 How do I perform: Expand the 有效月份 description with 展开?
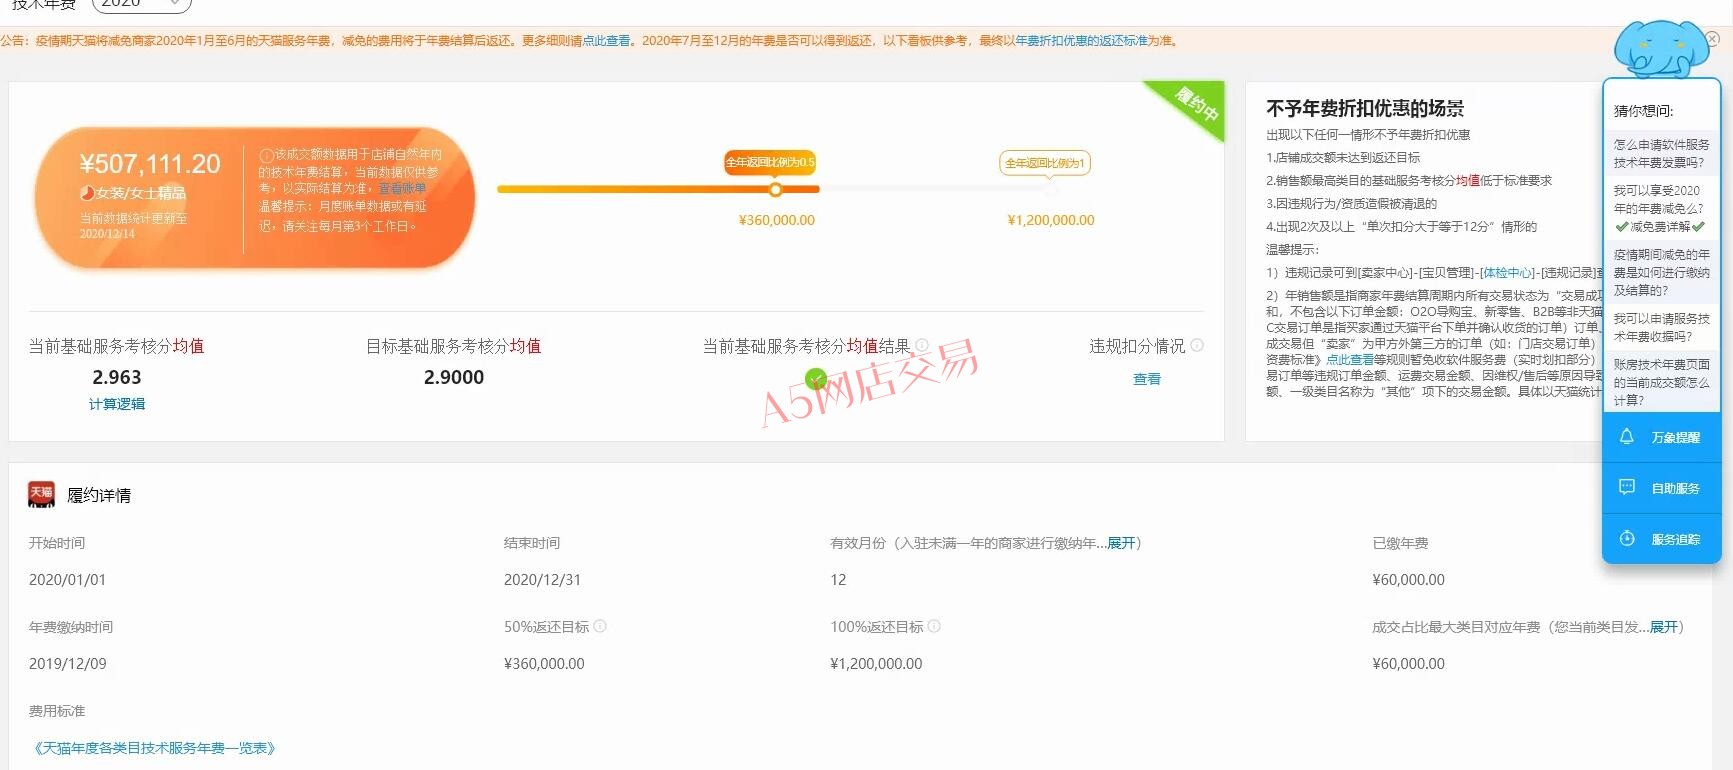(1121, 543)
